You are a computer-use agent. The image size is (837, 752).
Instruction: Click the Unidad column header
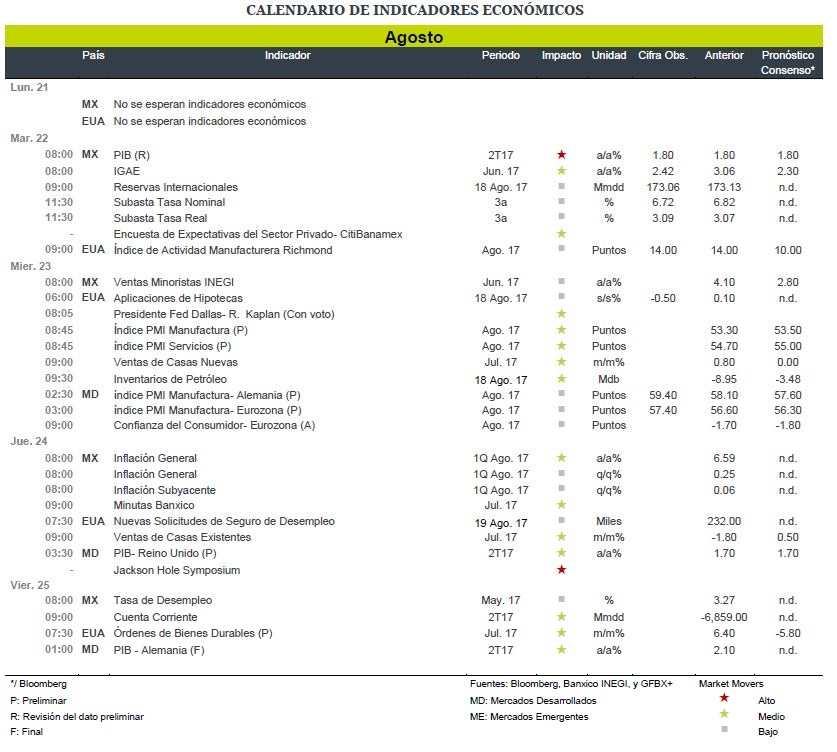[x=609, y=56]
